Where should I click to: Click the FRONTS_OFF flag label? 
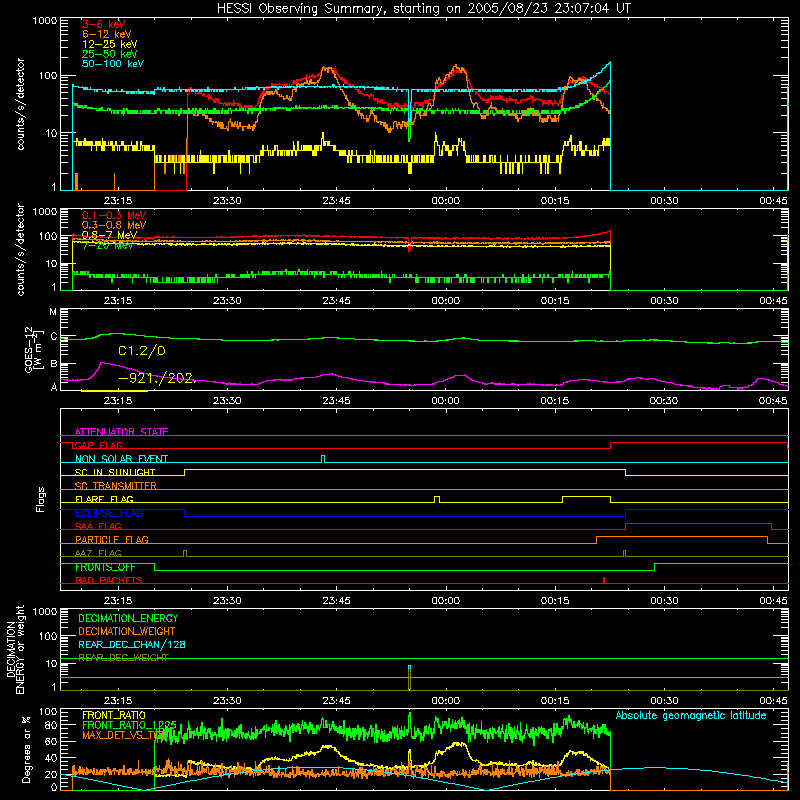(105, 567)
